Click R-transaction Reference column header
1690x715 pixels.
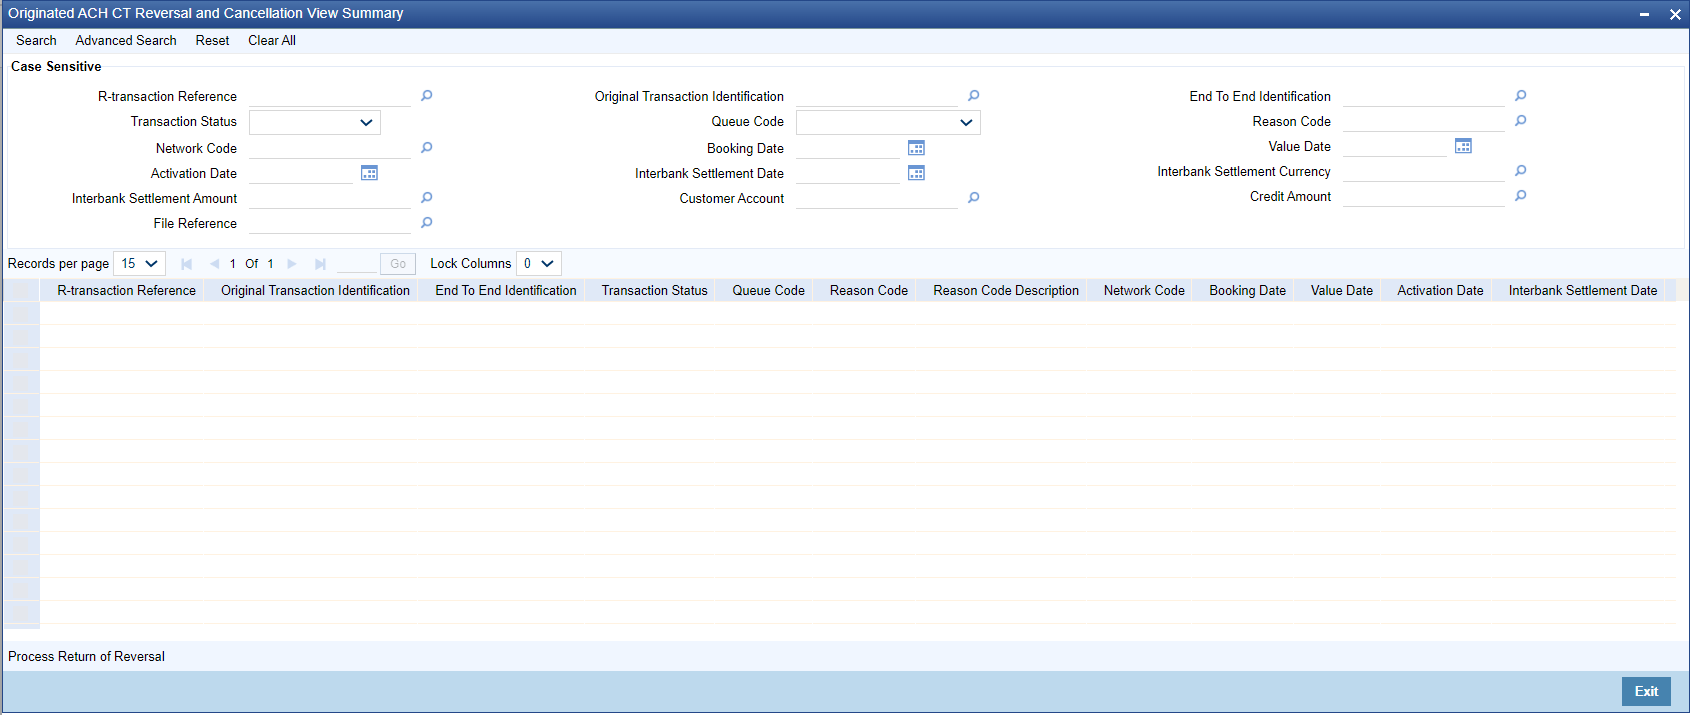point(126,291)
